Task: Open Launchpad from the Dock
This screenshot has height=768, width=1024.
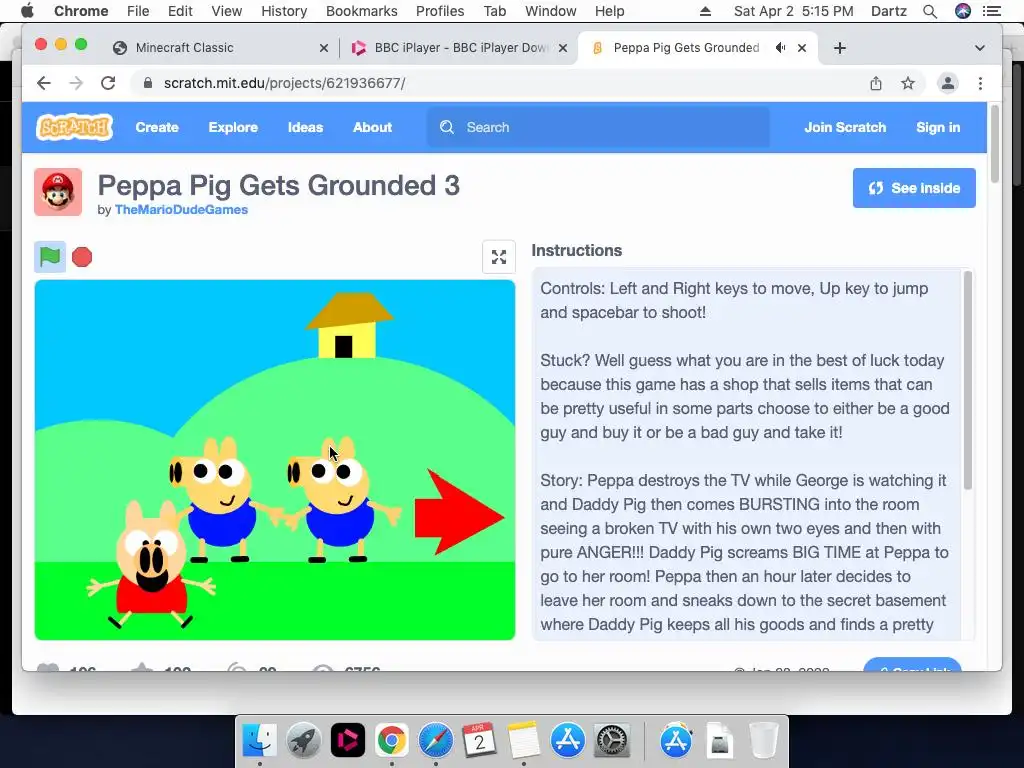Action: point(303,741)
